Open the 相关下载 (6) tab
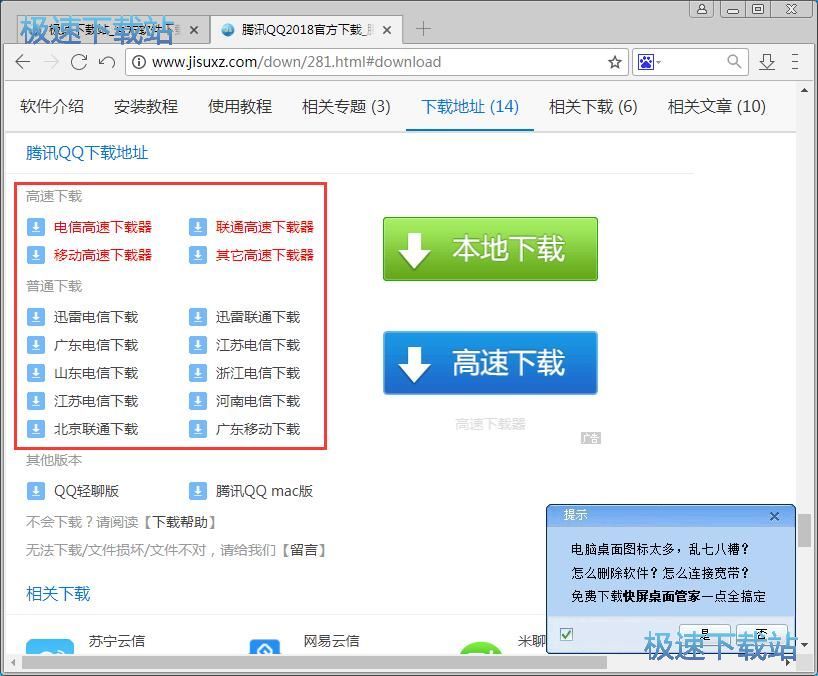This screenshot has height=676, width=818. coord(593,106)
